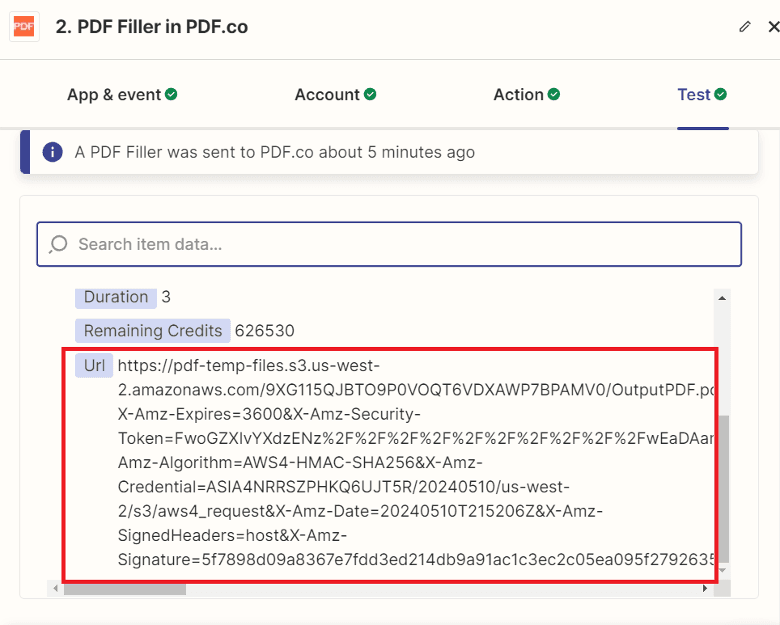Click the horizontal scrollbar left arrow
The height and width of the screenshot is (625, 780).
click(56, 589)
